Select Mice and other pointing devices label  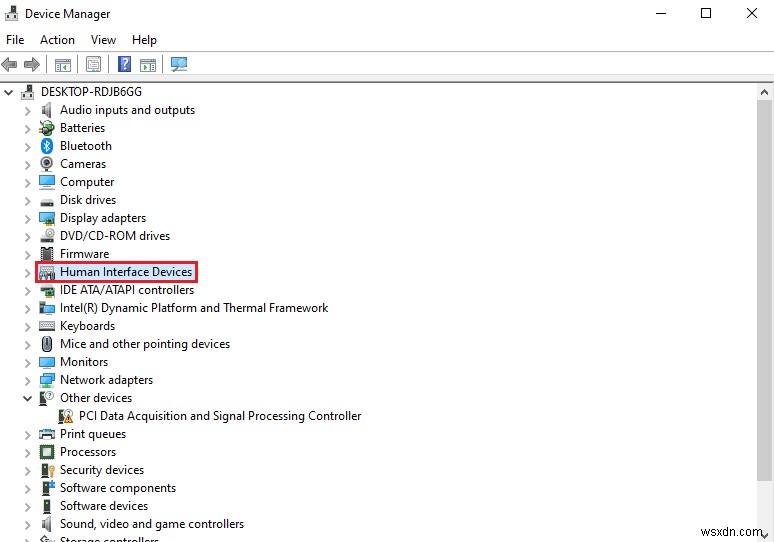145,344
